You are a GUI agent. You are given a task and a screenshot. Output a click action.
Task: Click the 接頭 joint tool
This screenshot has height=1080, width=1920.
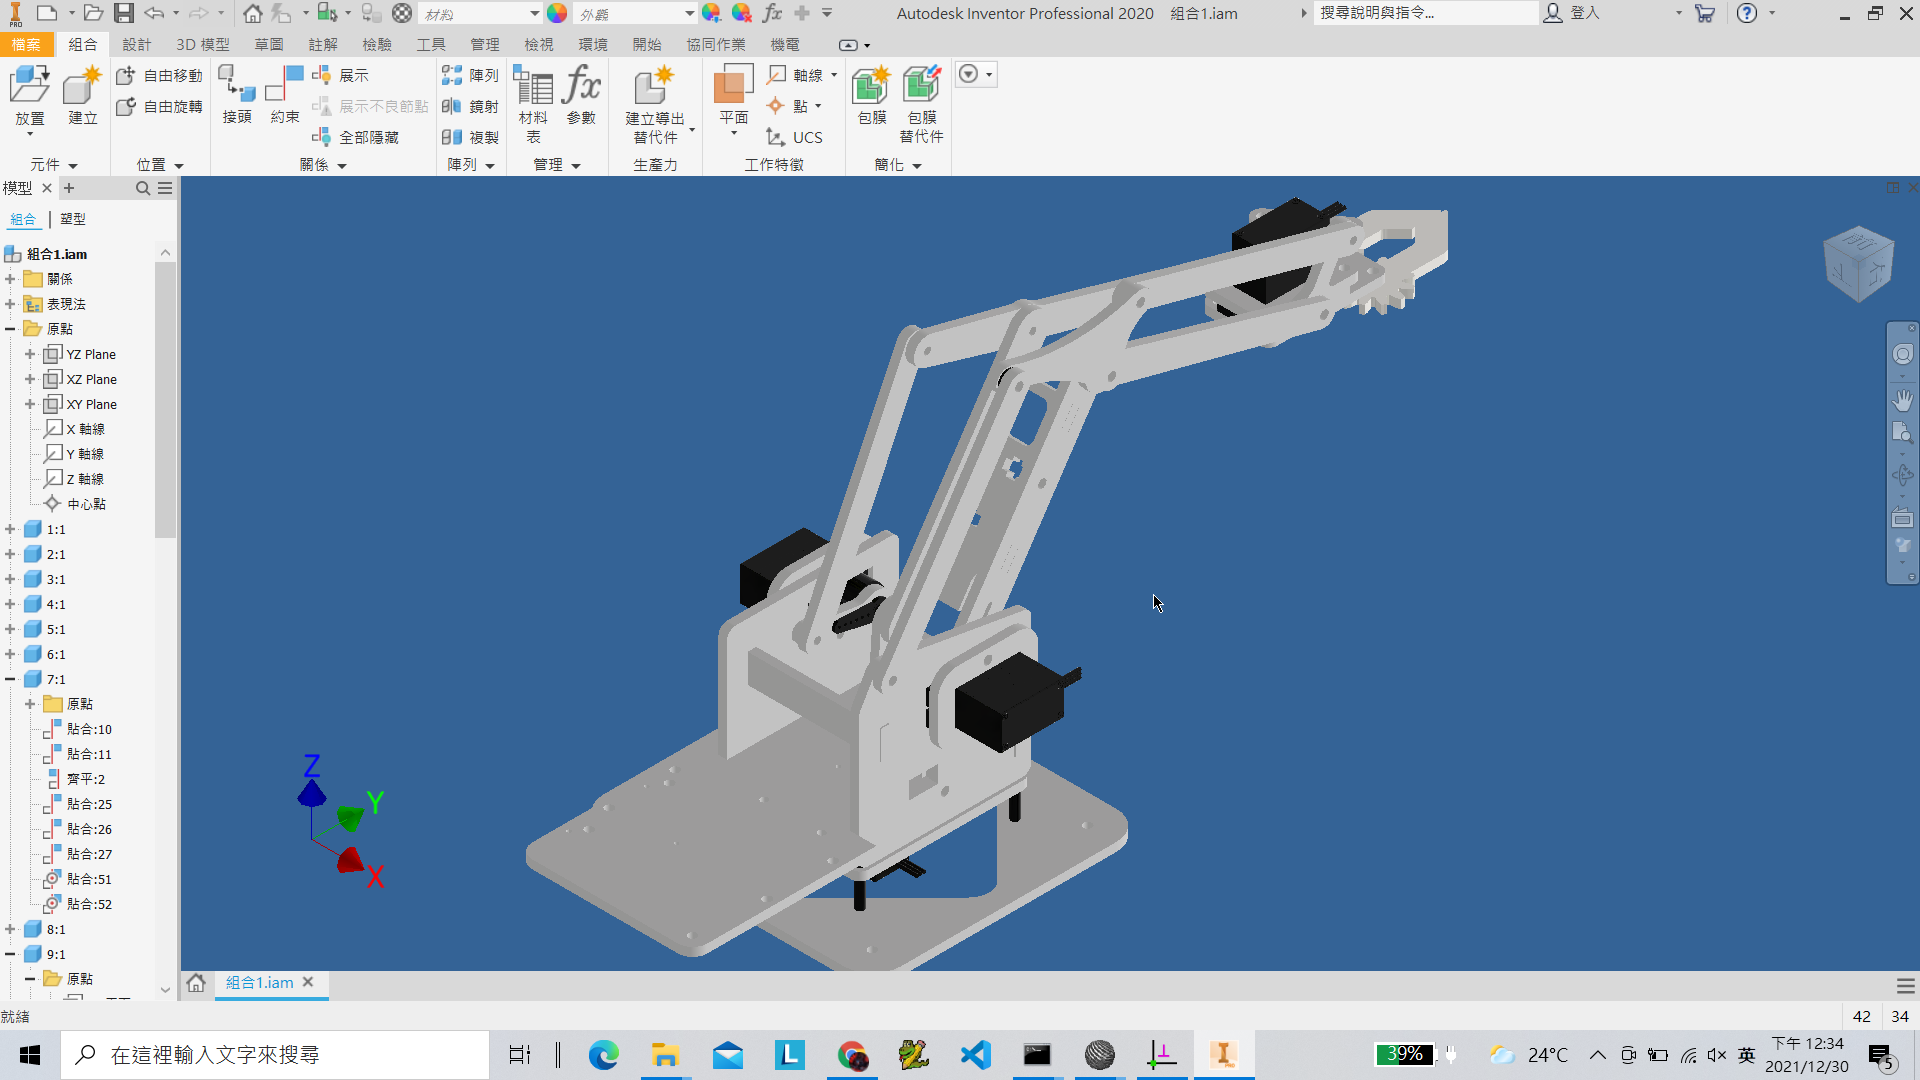237,95
